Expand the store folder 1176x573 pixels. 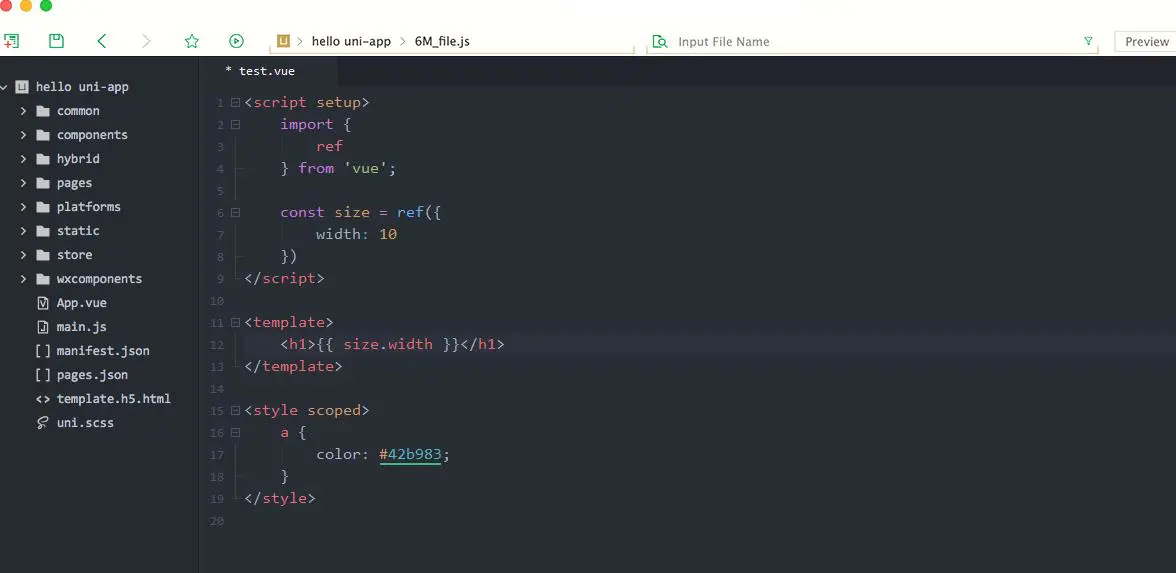(23, 255)
